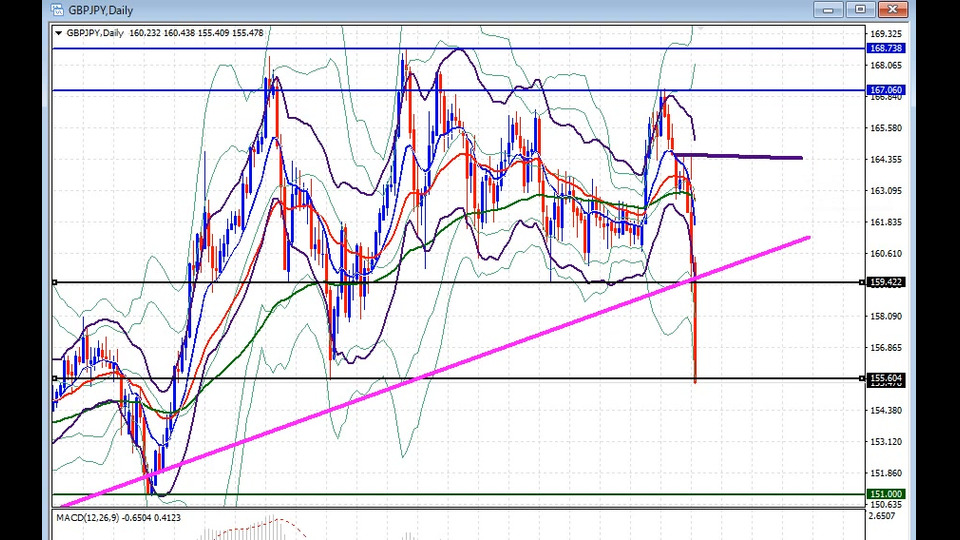The height and width of the screenshot is (540, 960).
Task: Grab left handle of the 155.604 line
Action: pos(54,378)
